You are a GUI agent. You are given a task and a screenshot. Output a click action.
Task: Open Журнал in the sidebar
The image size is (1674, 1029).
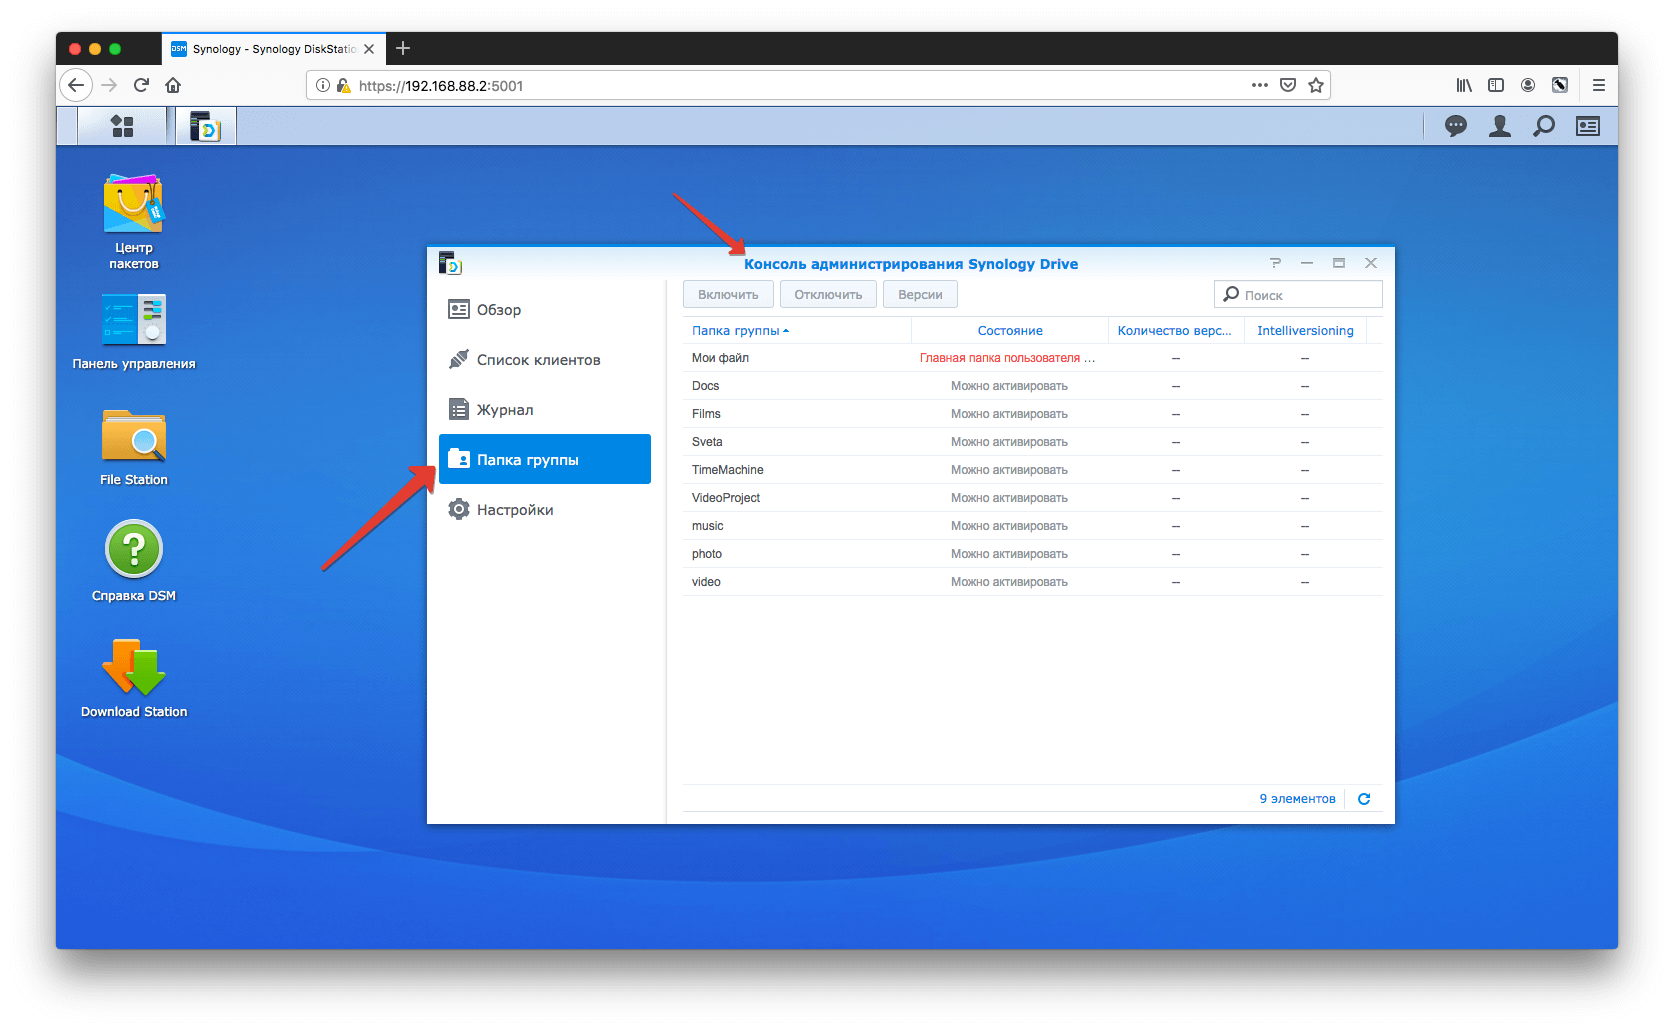tap(545, 410)
